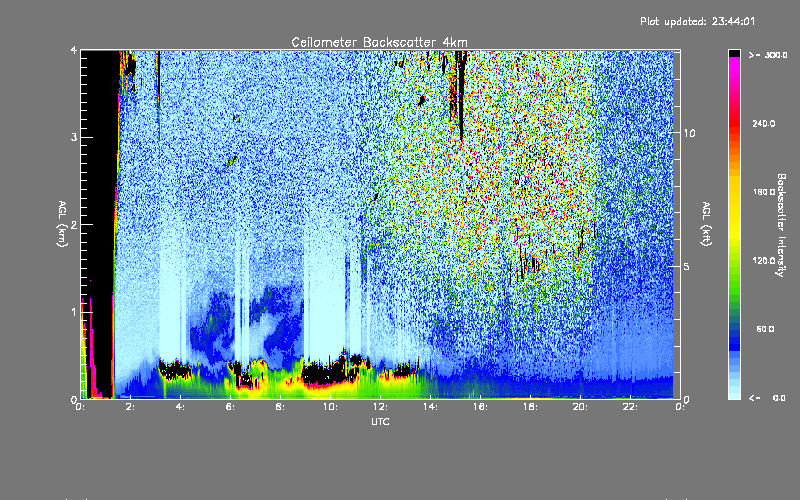Image resolution: width=800 pixels, height=500 pixels.
Task: Select the 'AGL (kft)' right axis label
Action: [x=707, y=224]
